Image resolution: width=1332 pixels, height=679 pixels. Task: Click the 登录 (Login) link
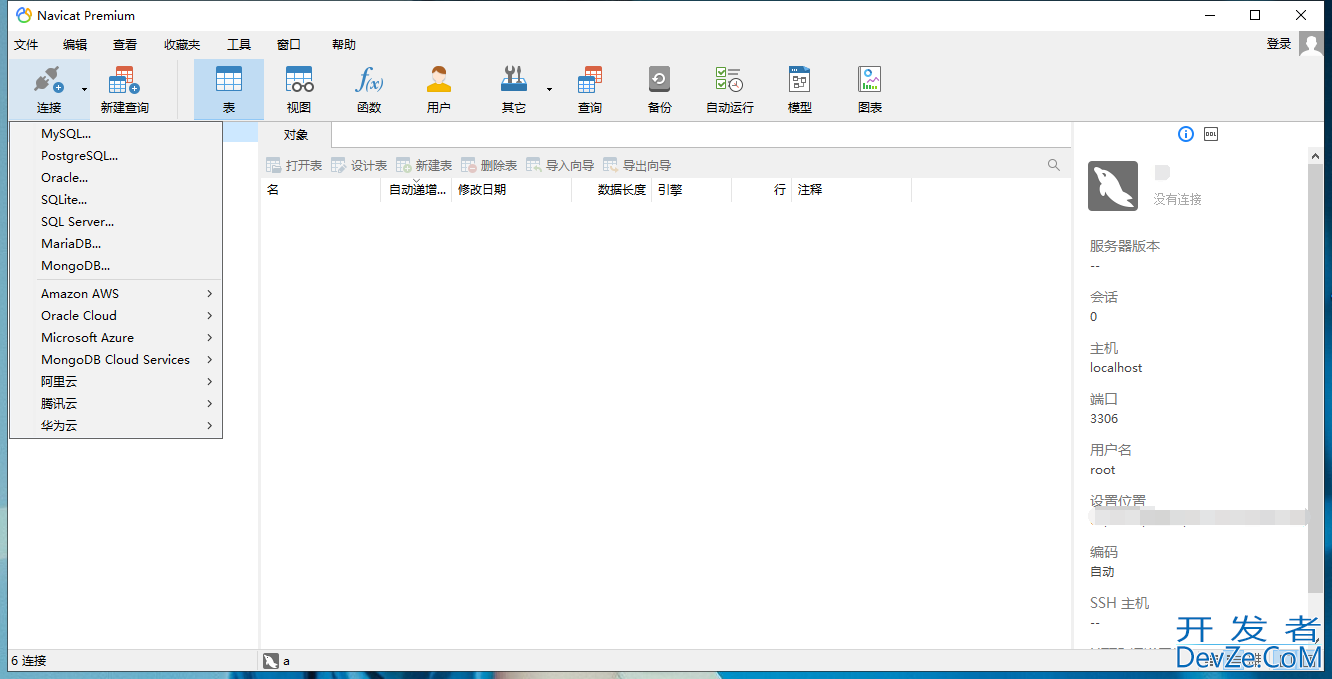coord(1278,44)
